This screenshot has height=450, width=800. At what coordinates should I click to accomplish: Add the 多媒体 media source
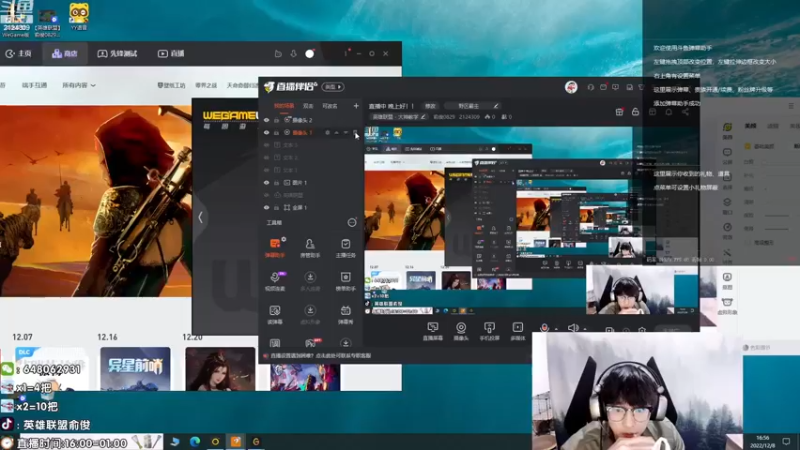pyautogui.click(x=517, y=331)
